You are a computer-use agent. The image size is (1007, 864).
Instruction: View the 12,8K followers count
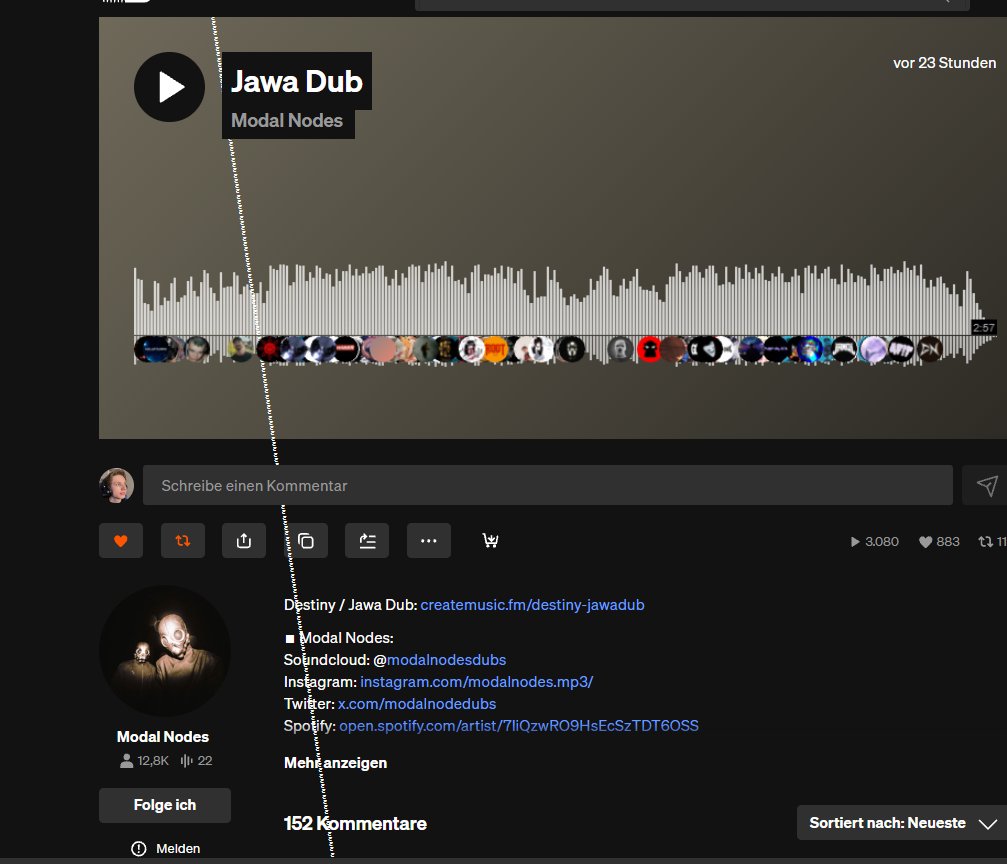pos(144,761)
